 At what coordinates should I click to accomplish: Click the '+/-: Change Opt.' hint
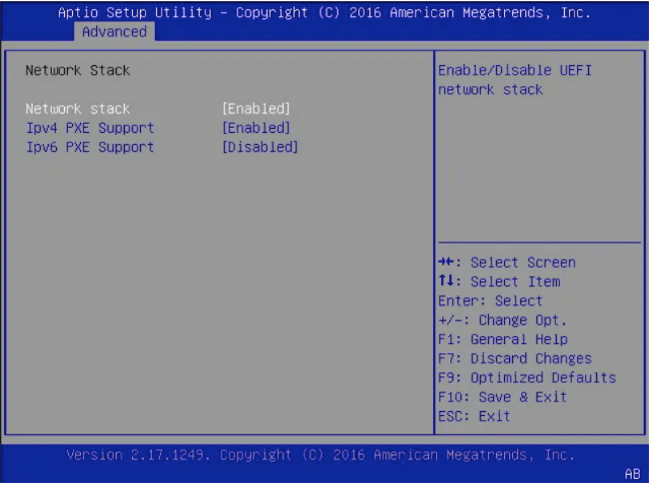(x=502, y=320)
